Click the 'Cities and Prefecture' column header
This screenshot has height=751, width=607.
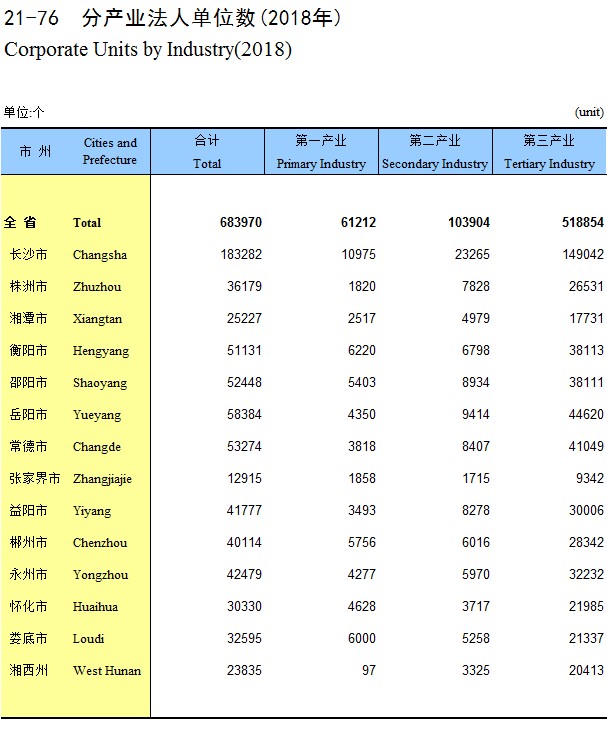110,151
